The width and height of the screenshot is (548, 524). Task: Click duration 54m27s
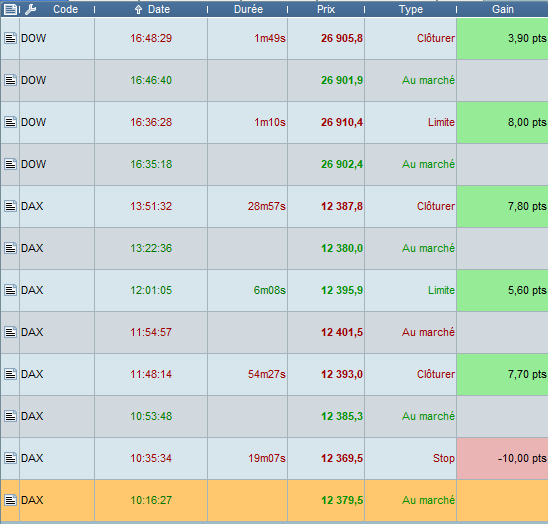267,374
